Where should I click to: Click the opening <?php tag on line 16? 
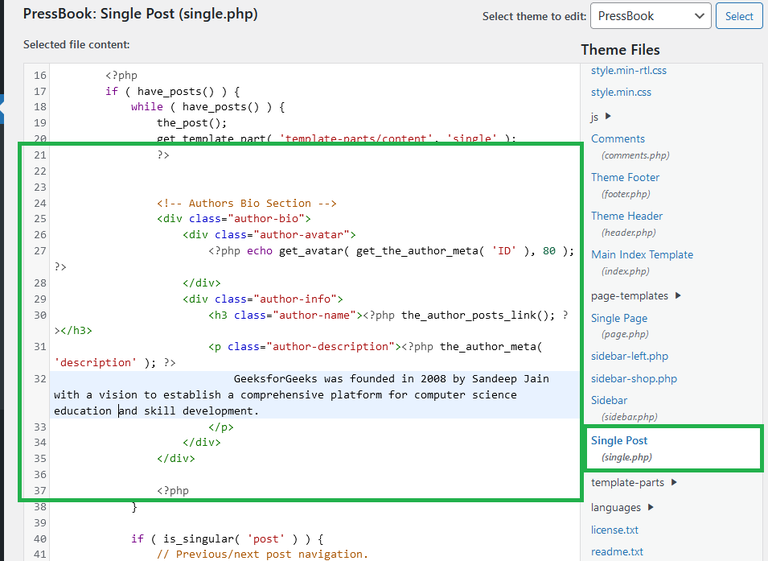(121, 75)
